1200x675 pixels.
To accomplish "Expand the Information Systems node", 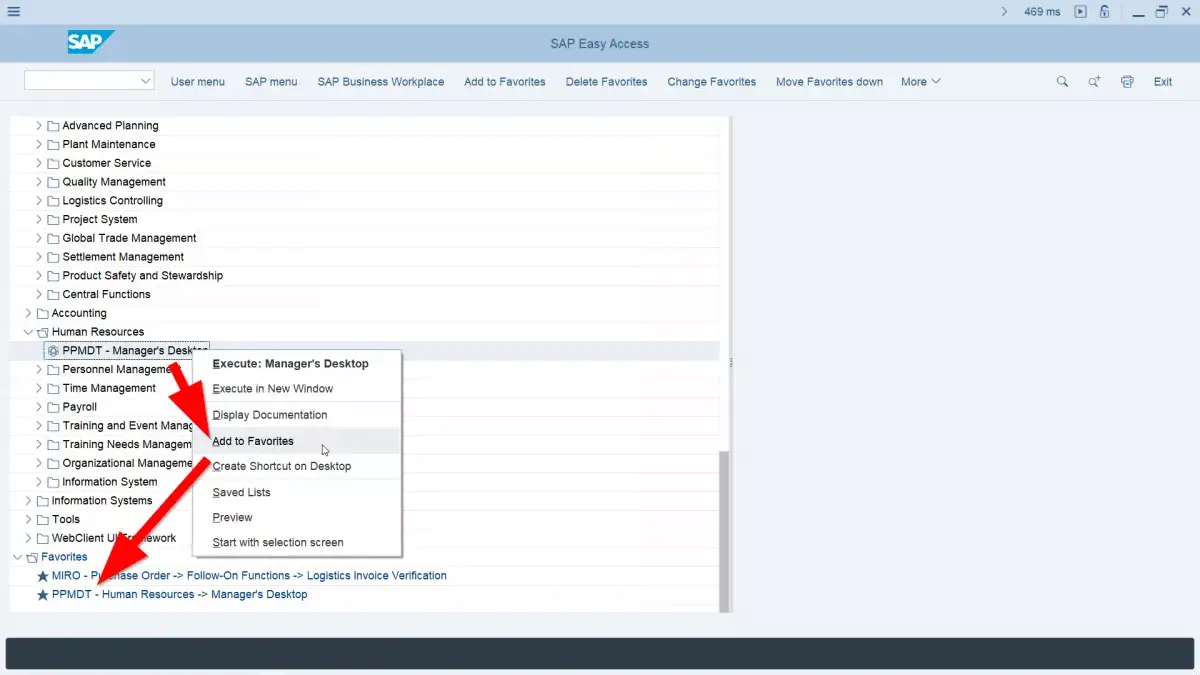I will tap(28, 501).
